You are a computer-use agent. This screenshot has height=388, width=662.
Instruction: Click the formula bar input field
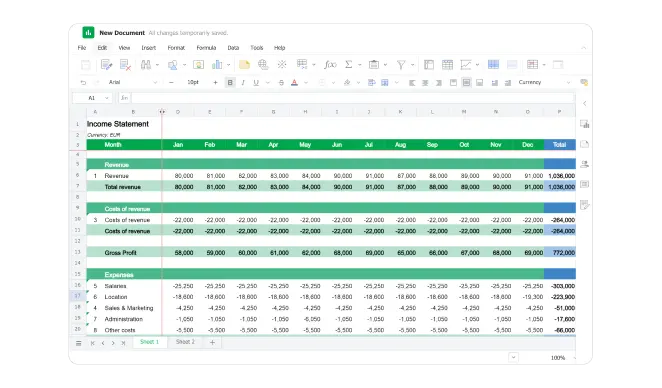coord(353,98)
